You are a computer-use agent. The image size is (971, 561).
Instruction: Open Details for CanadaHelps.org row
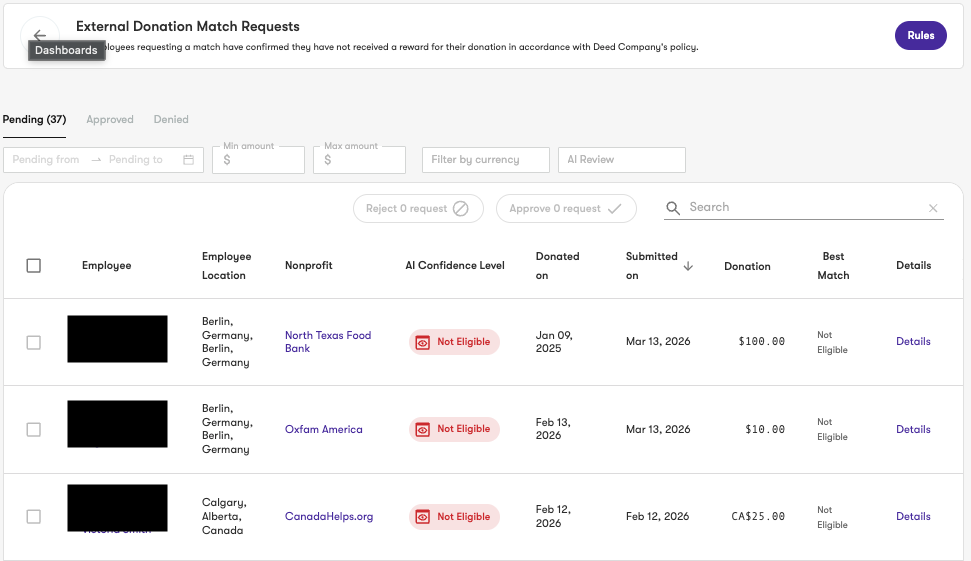point(913,516)
